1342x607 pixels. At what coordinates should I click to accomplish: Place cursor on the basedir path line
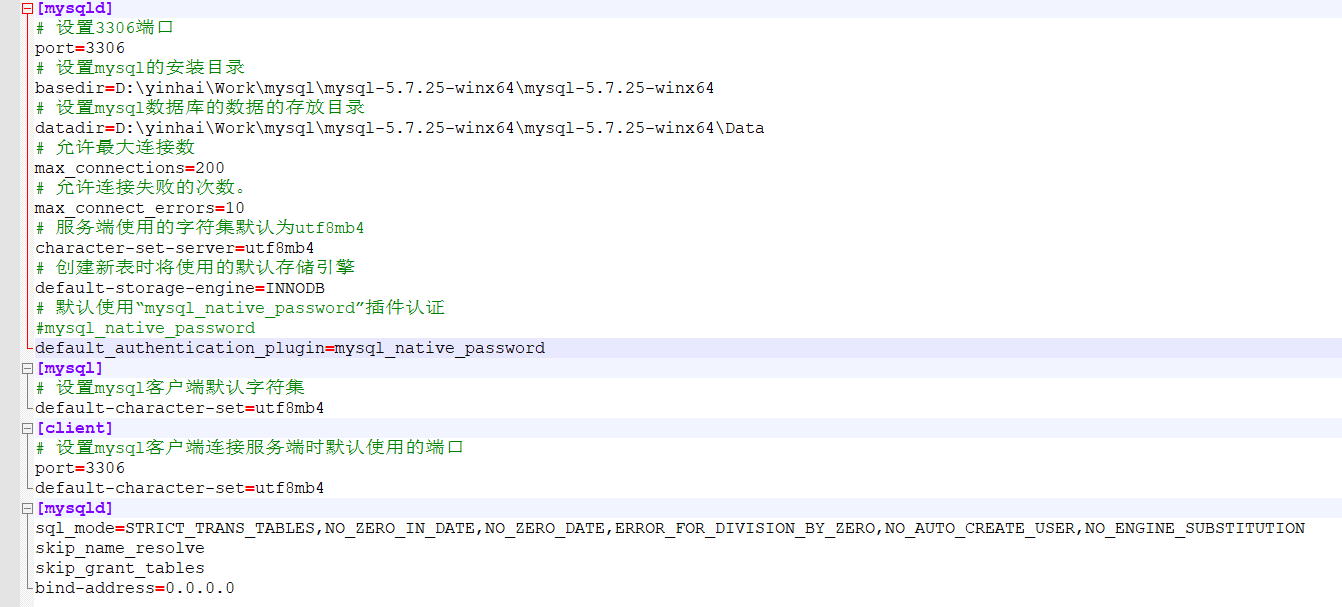click(x=375, y=88)
